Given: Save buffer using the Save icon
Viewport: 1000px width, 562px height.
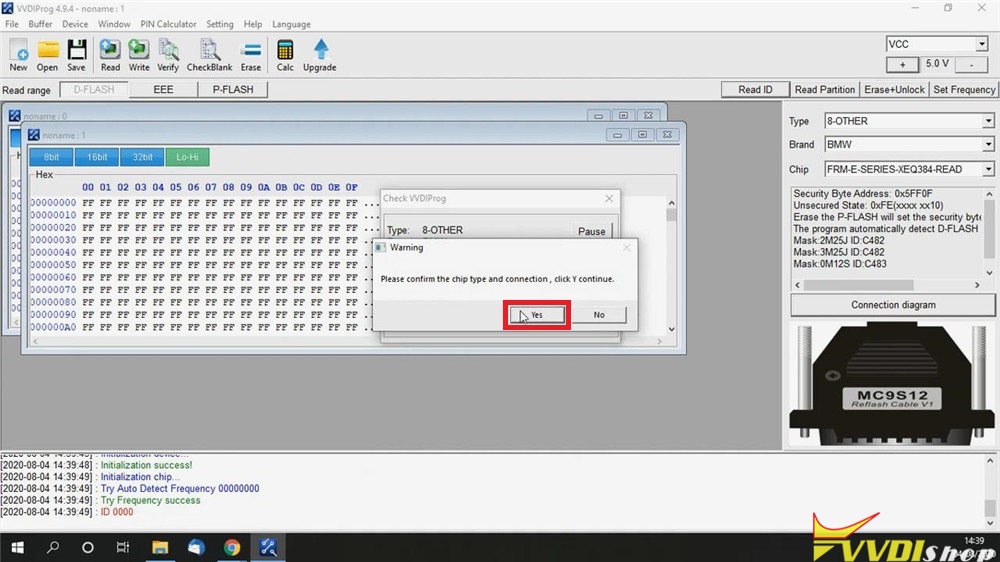Looking at the screenshot, I should [x=77, y=55].
